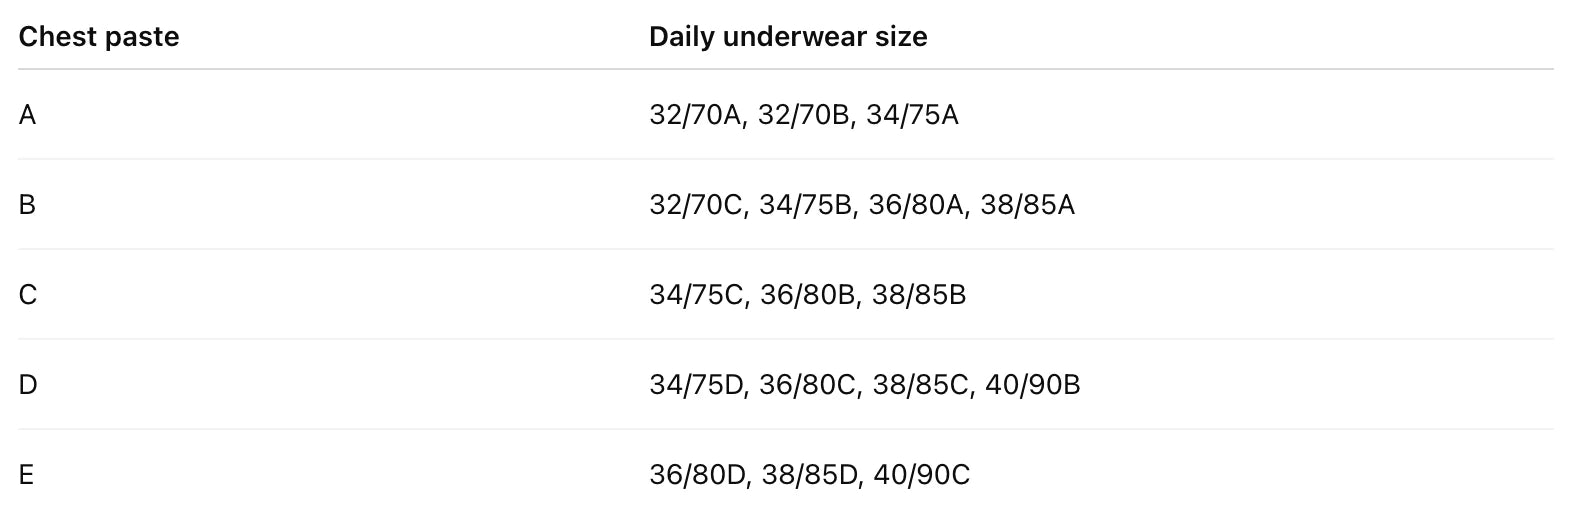Click the 38/85B size text

click(919, 295)
